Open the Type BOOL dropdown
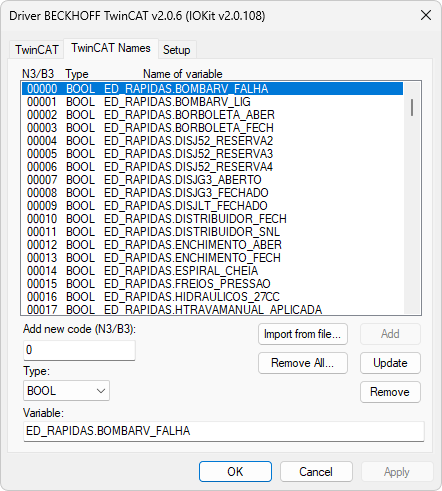 [x=66, y=390]
